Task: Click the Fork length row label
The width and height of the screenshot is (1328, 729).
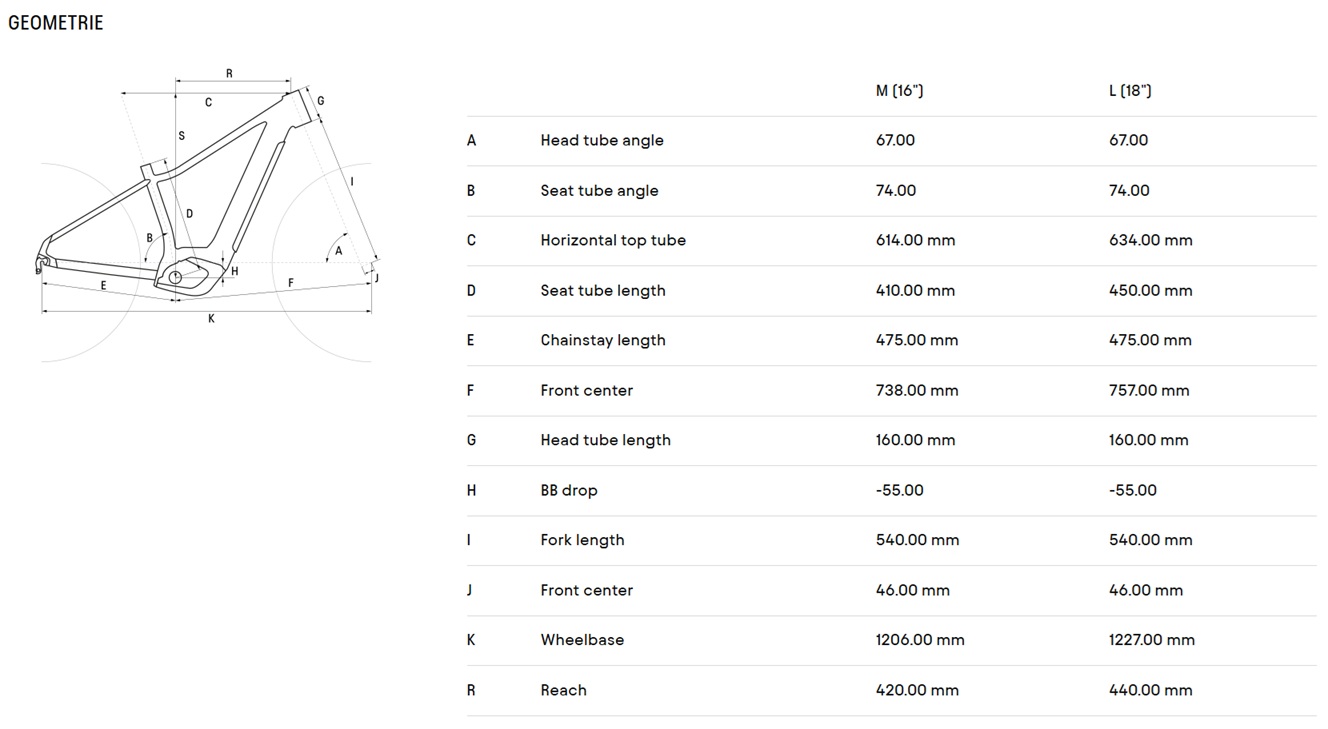Action: (x=582, y=541)
